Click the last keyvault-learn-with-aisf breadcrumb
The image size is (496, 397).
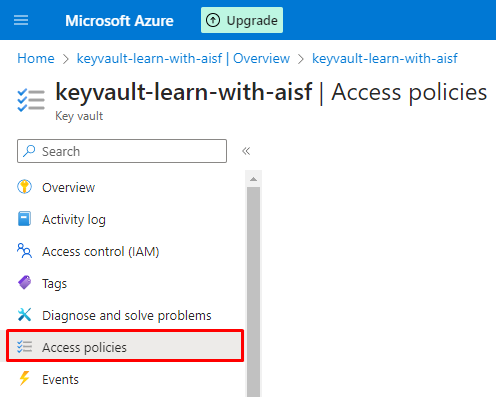click(385, 58)
